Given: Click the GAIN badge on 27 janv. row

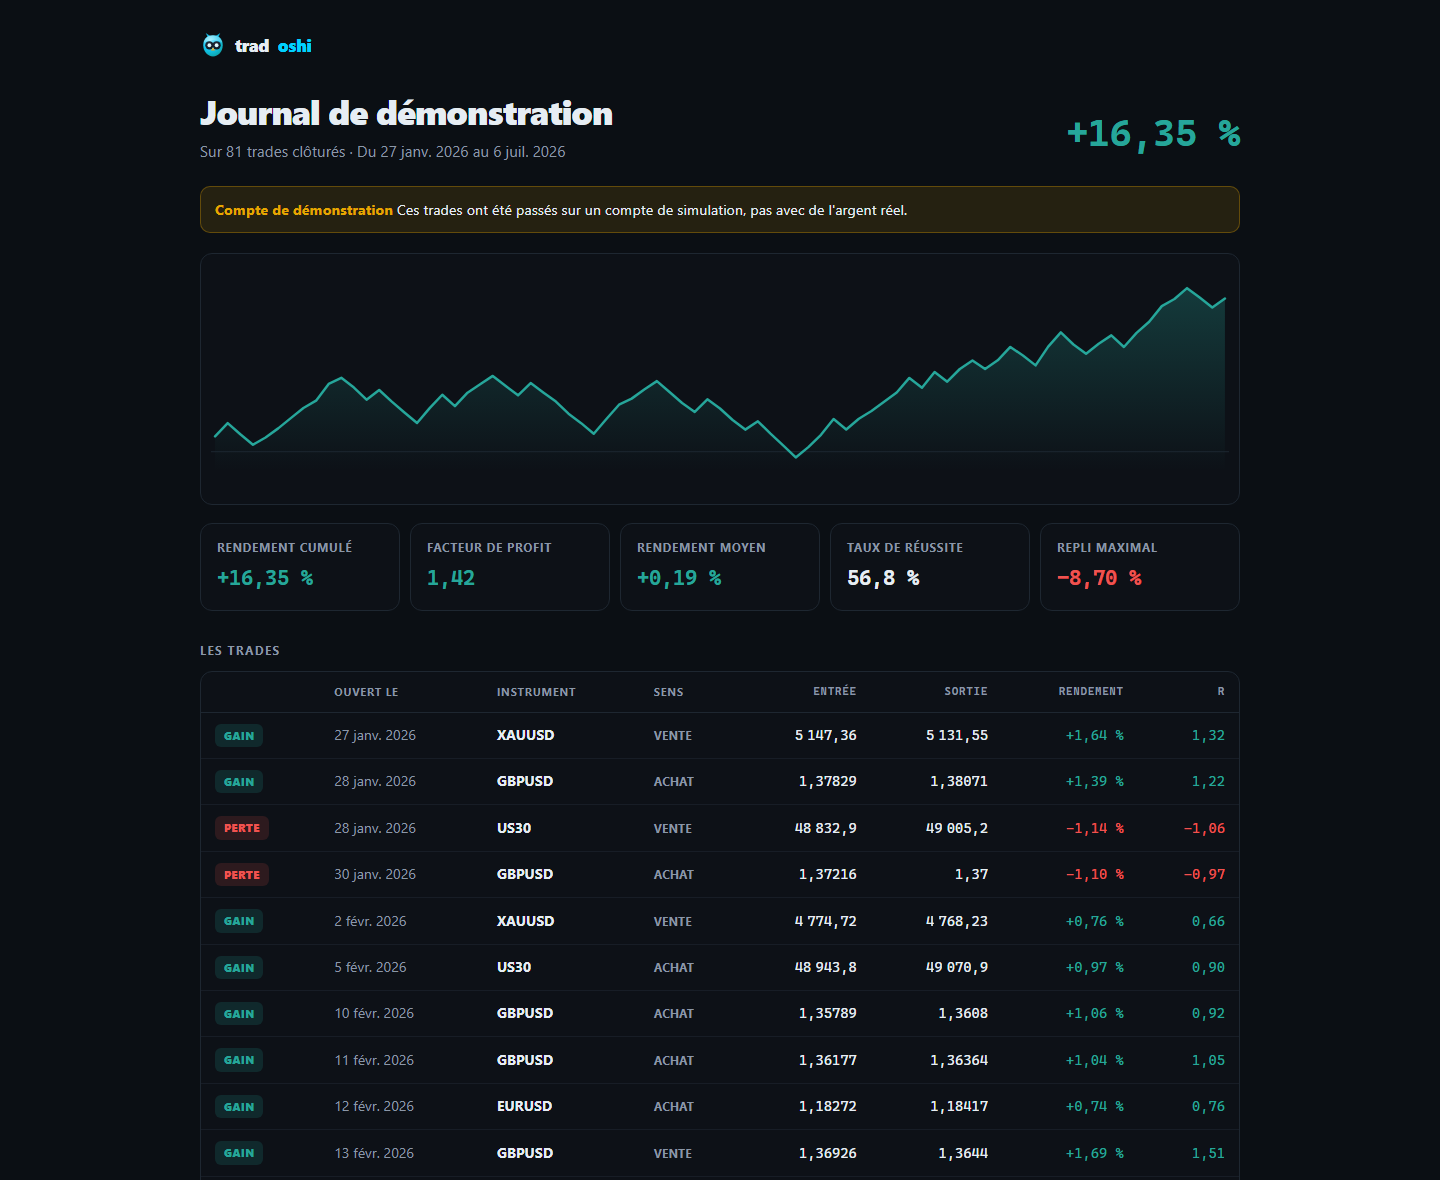Looking at the screenshot, I should [x=239, y=736].
